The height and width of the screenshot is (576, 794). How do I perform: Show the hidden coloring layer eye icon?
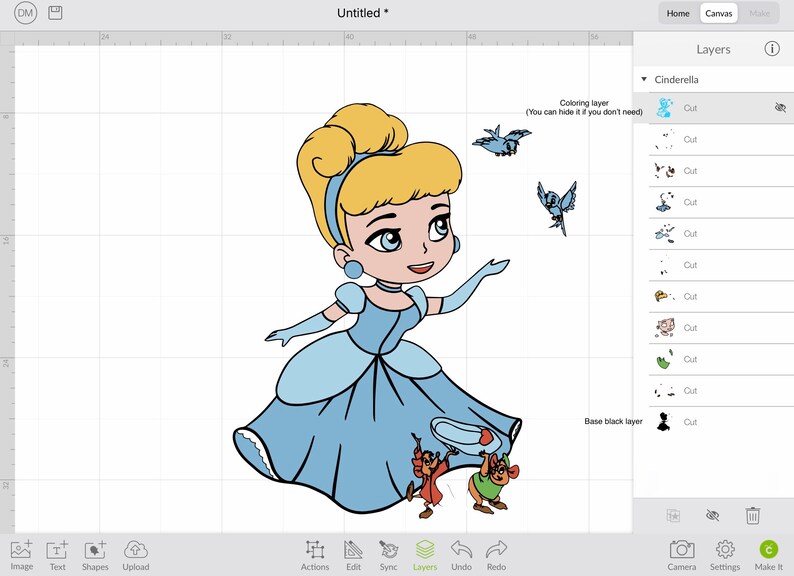780,107
